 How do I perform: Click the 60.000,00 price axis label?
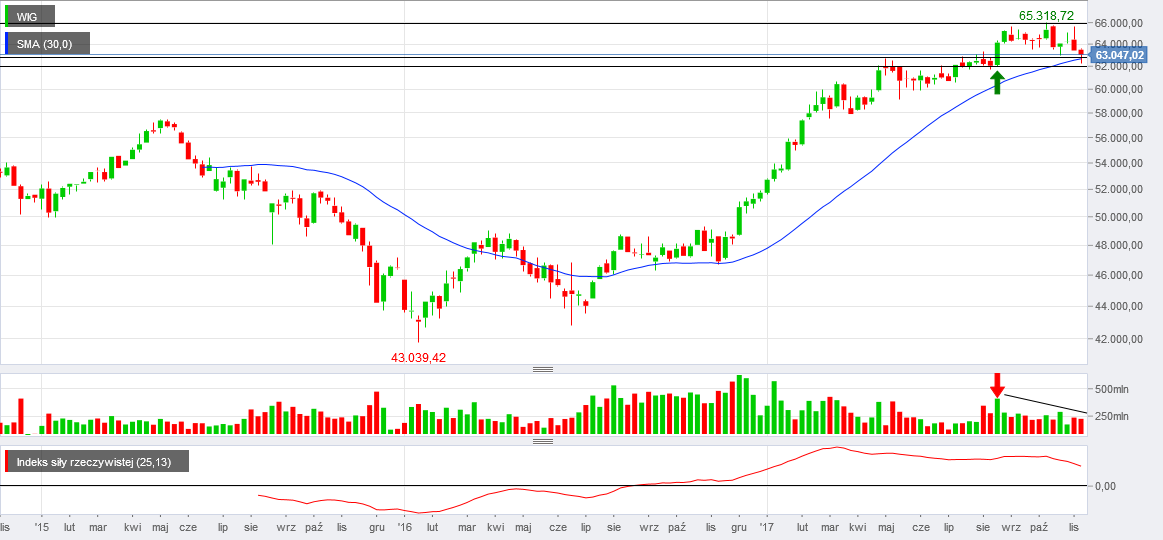1120,89
